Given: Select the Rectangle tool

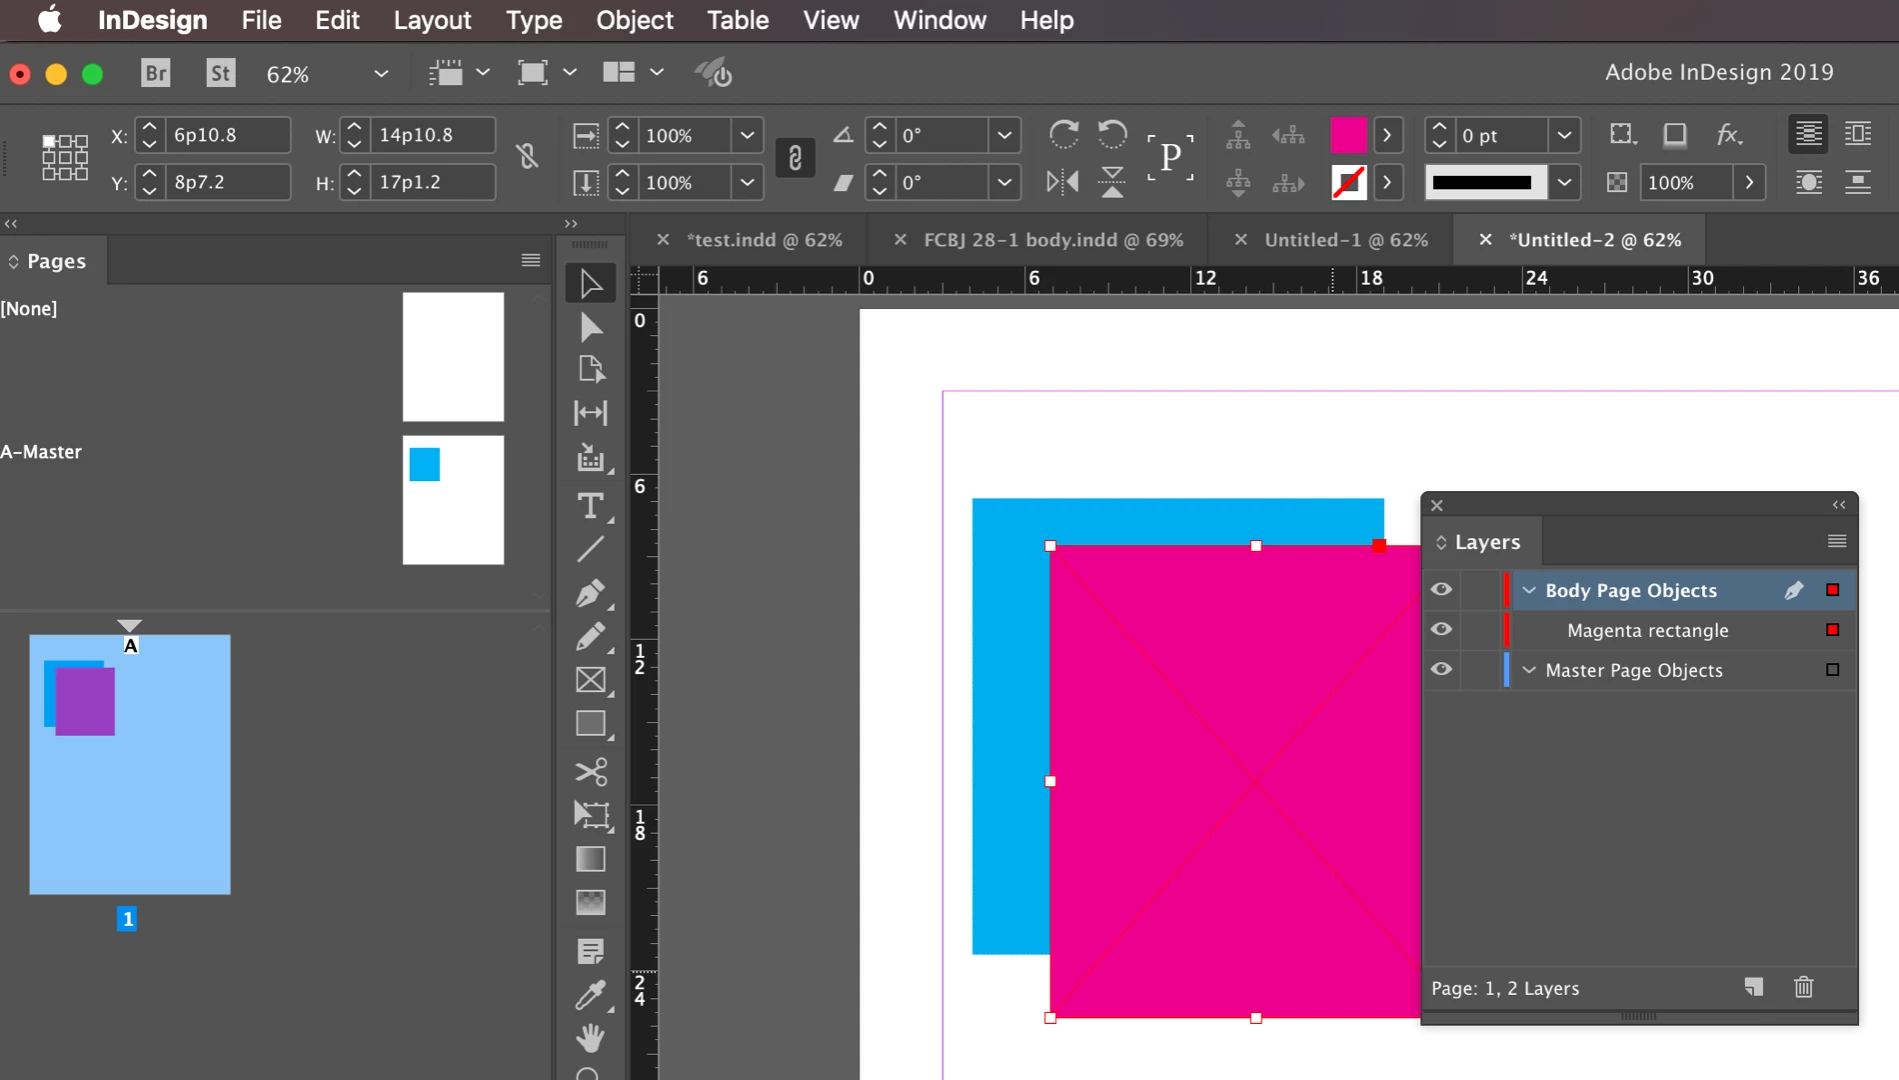Looking at the screenshot, I should (590, 723).
